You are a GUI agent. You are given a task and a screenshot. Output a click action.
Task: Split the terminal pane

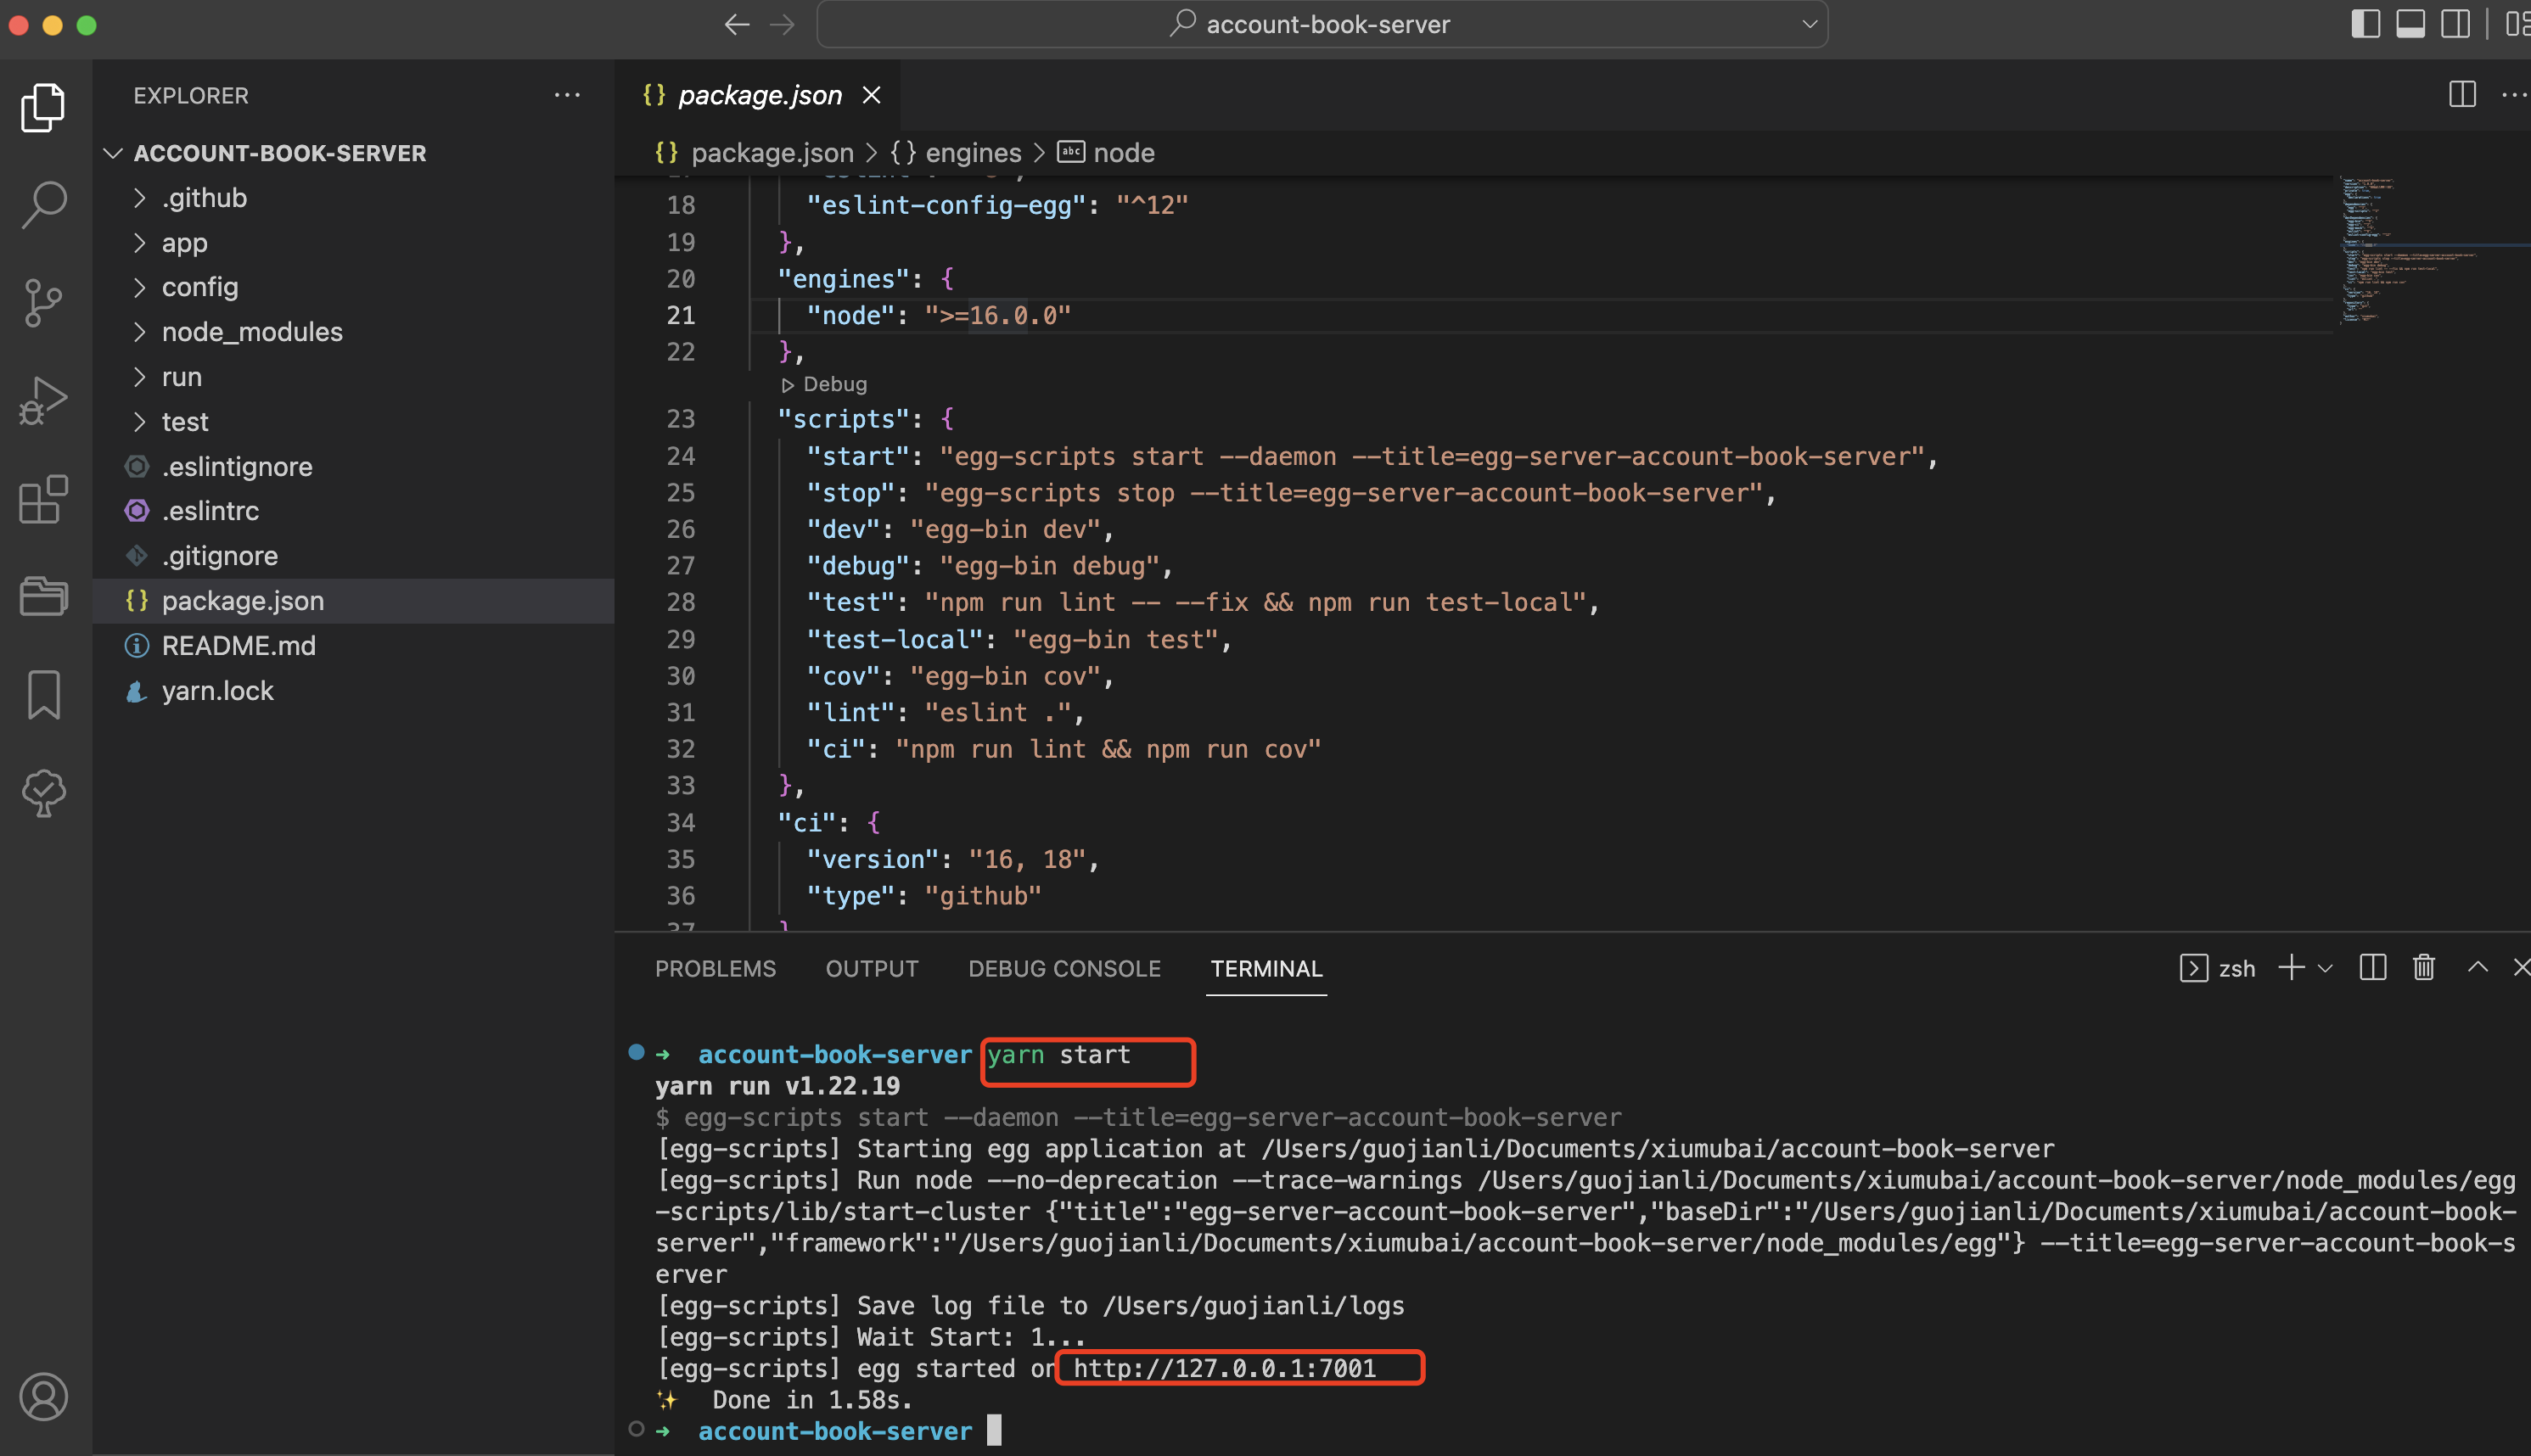pos(2372,967)
